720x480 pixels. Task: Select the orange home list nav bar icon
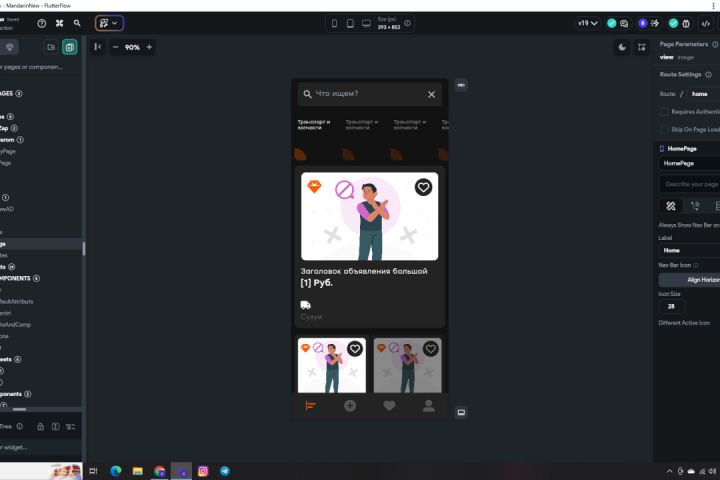click(x=311, y=406)
